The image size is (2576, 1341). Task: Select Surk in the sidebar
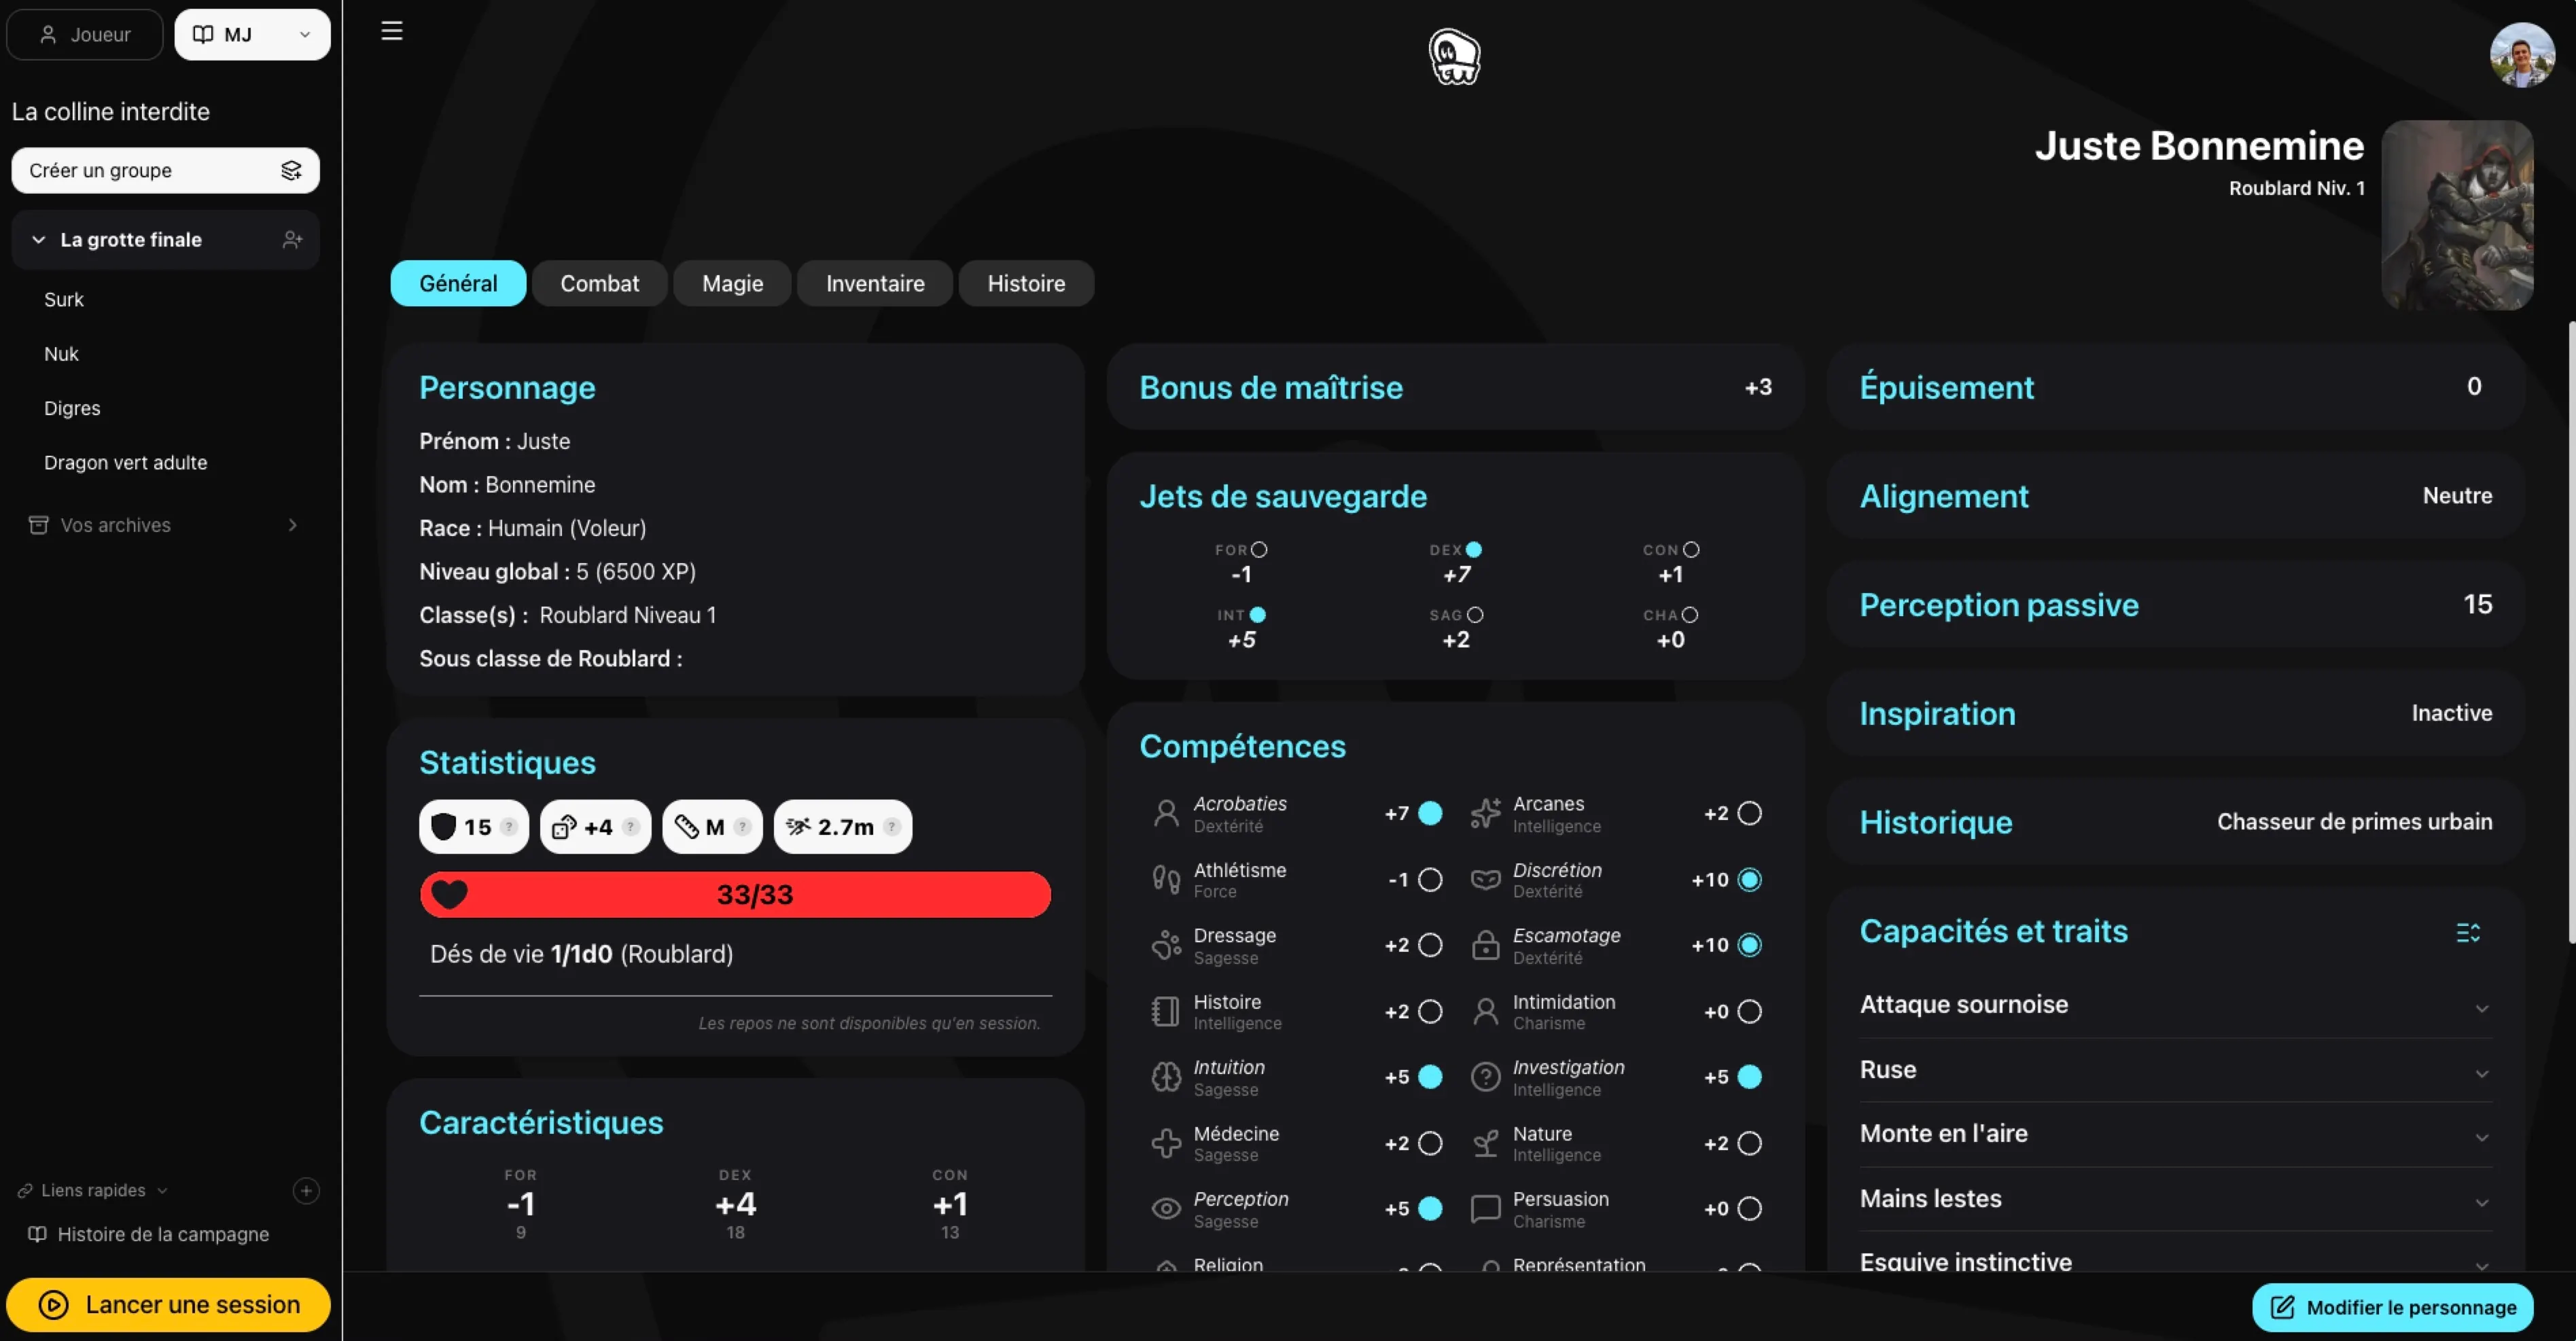click(64, 300)
